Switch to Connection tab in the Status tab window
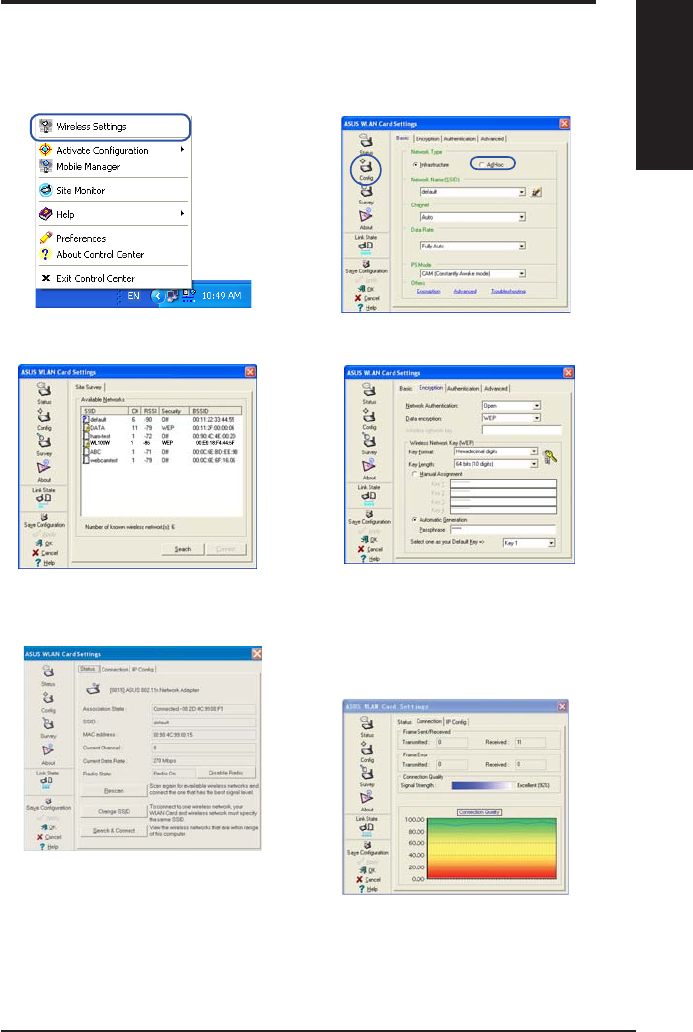Screen dimensions: 693x1032 (115, 669)
